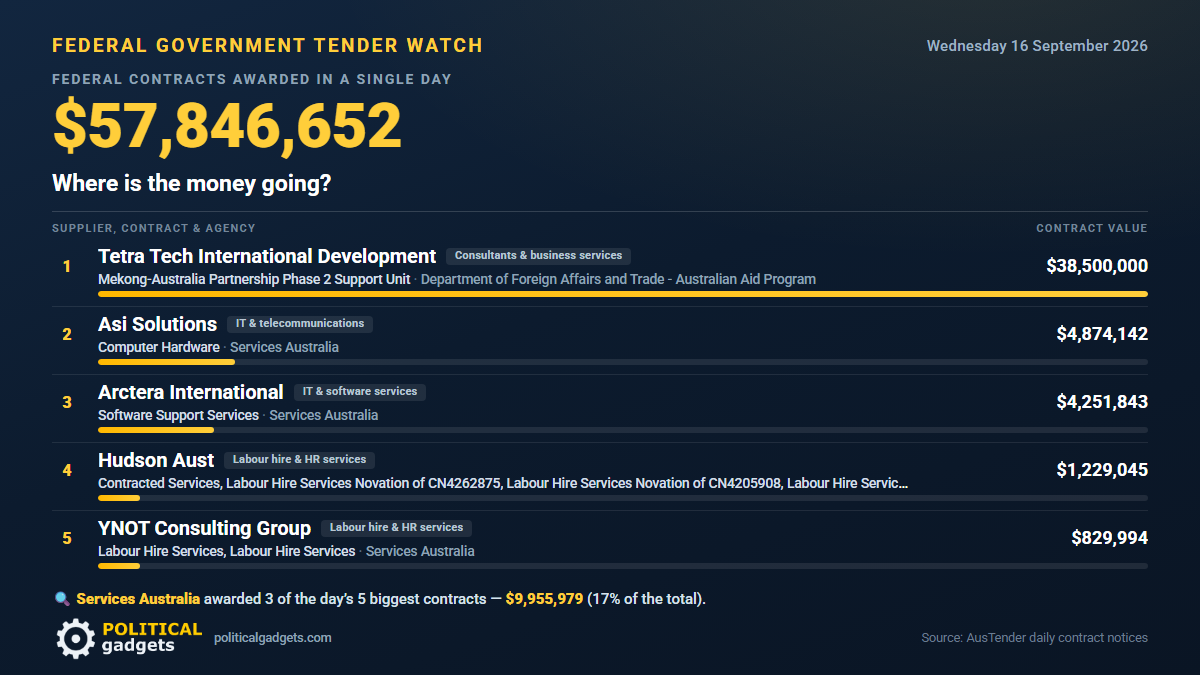Click Hudson Aust's Labour hire & HR services tag
The width and height of the screenshot is (1200, 675).
(299, 460)
